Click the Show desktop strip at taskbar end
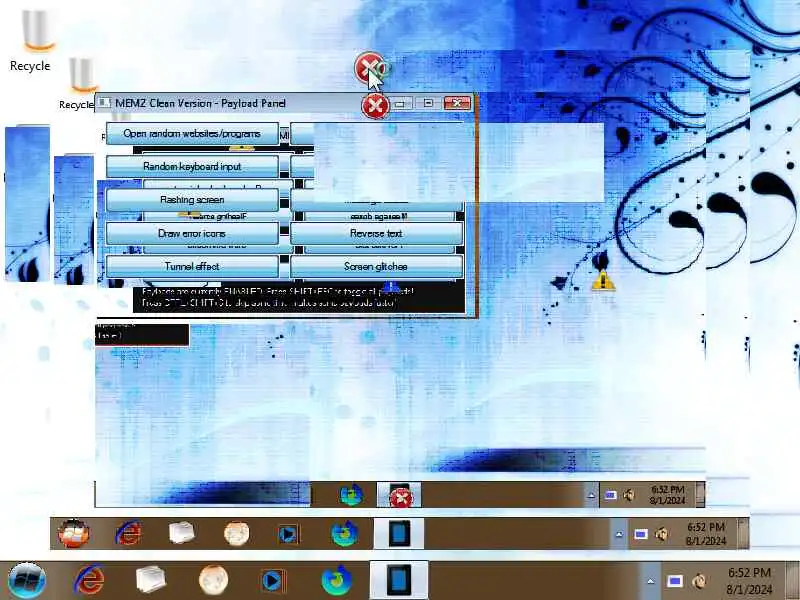 pos(794,581)
